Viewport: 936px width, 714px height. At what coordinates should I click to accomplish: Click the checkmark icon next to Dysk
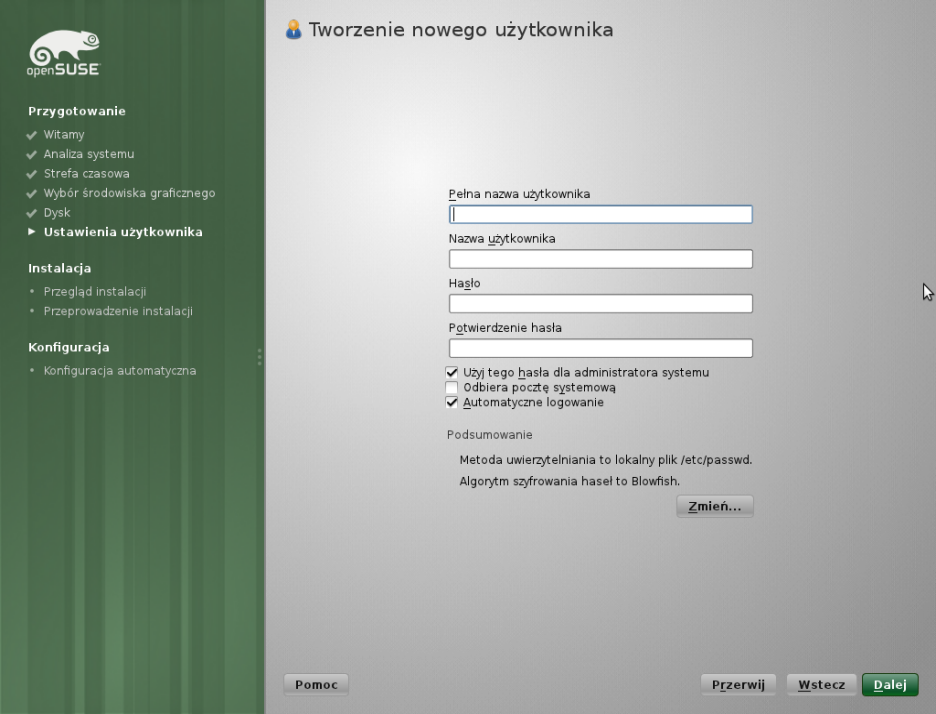point(33,213)
